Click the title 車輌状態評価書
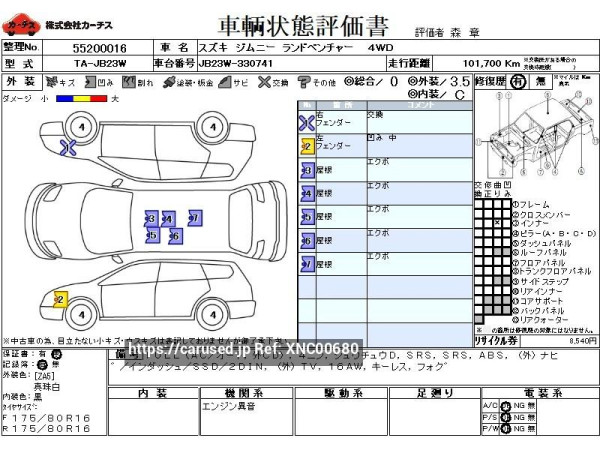The image size is (600, 450). (x=304, y=26)
